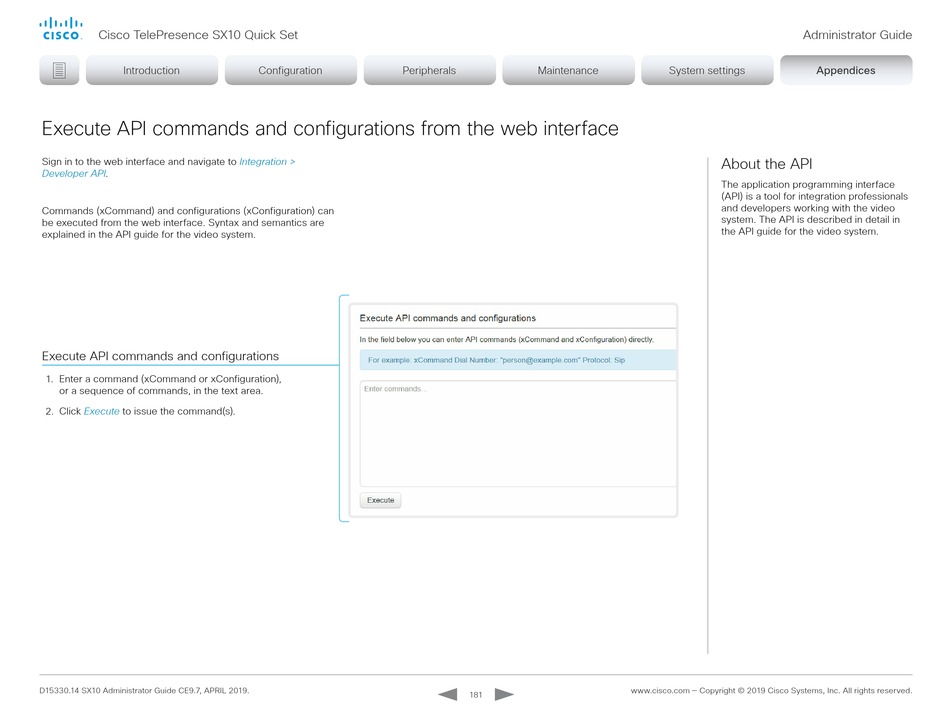
Task: Click the 'Commands (xCommand) and configurations' paragraph
Action: [x=188, y=223]
